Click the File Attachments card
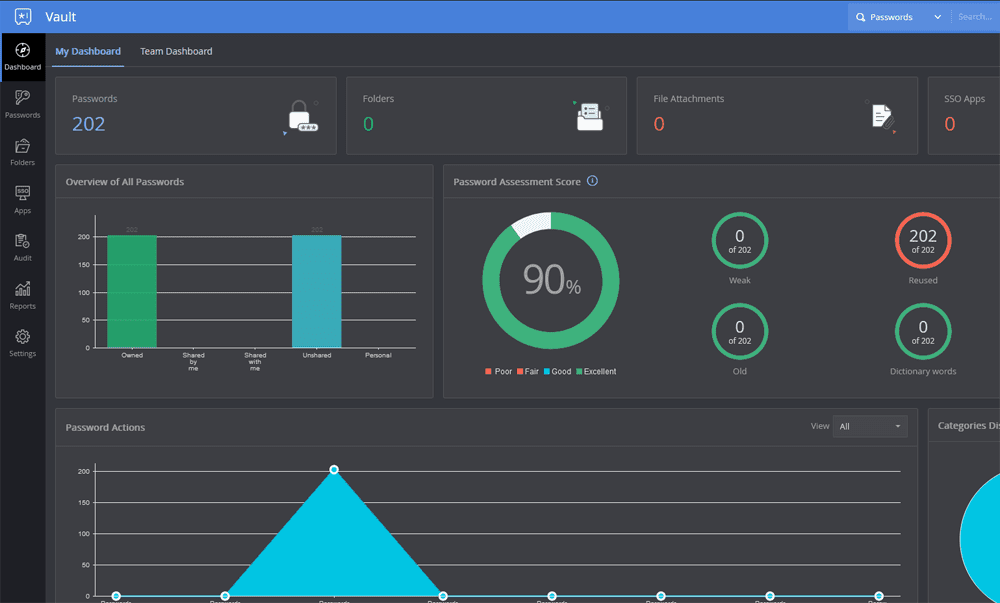The height and width of the screenshot is (603, 1000). pos(777,115)
